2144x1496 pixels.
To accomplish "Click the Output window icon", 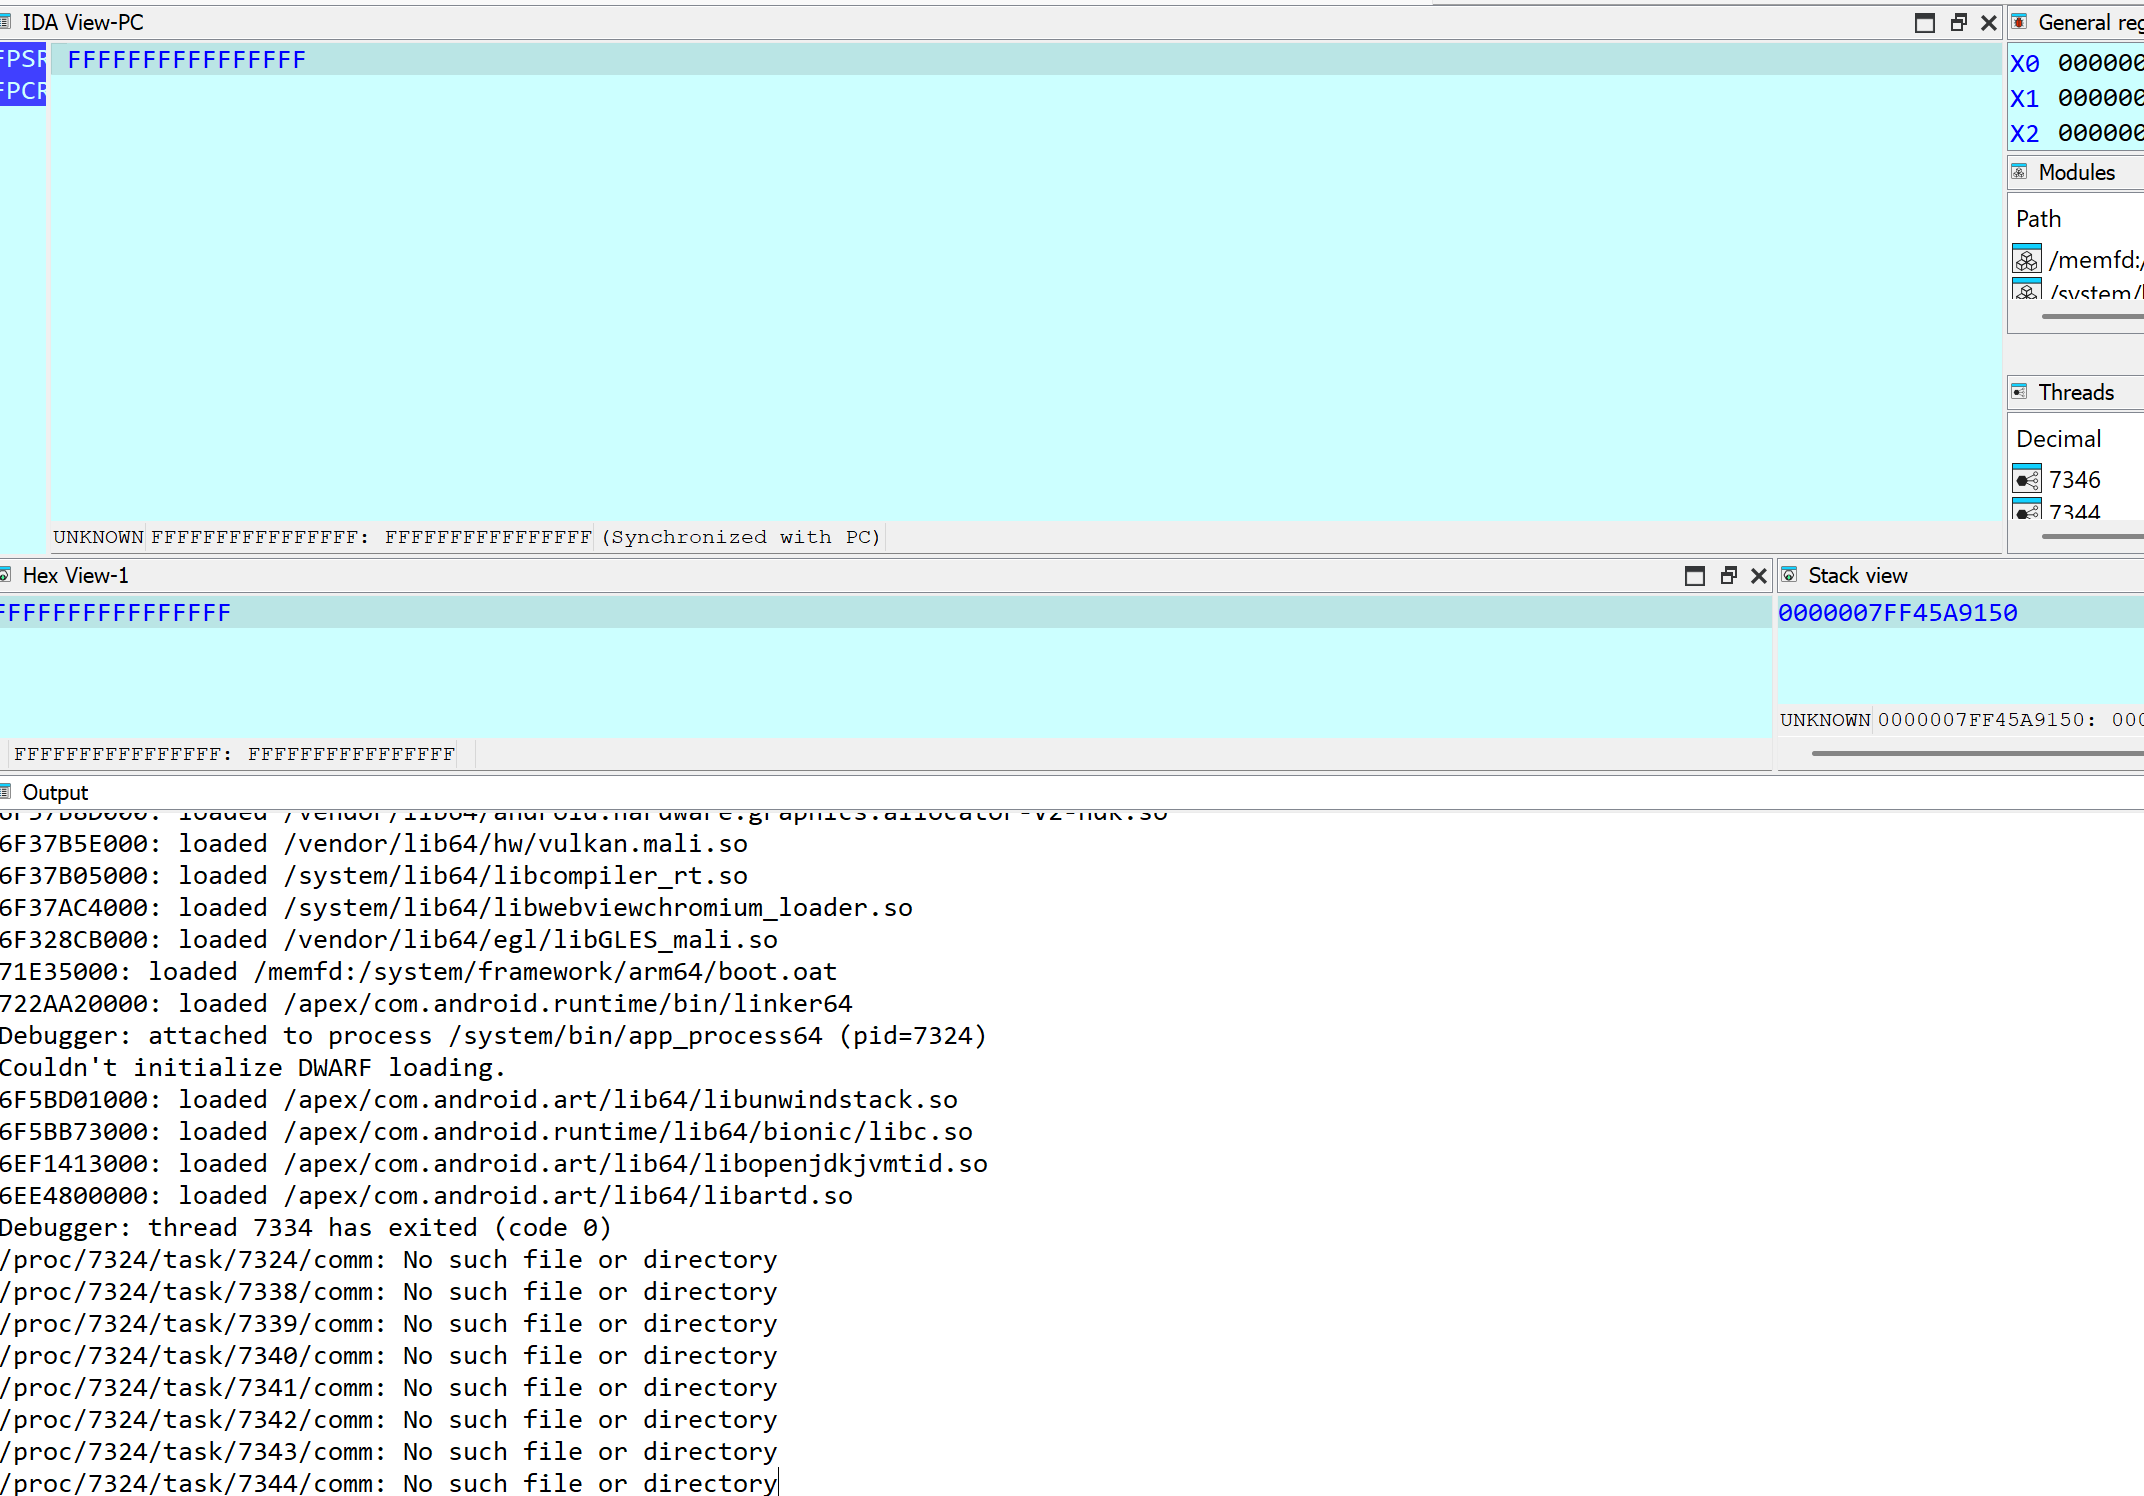I will coord(6,792).
